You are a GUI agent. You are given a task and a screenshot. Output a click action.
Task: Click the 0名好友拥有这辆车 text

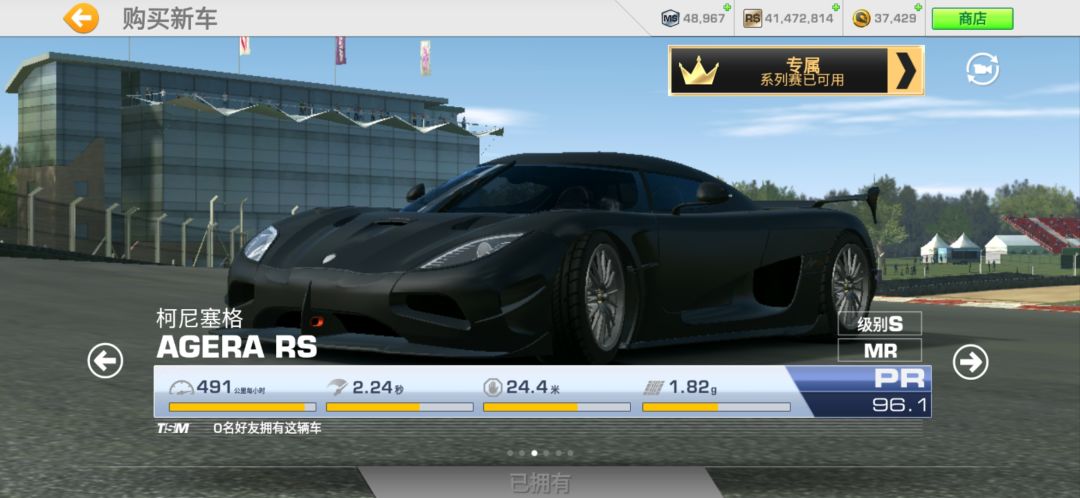(267, 428)
